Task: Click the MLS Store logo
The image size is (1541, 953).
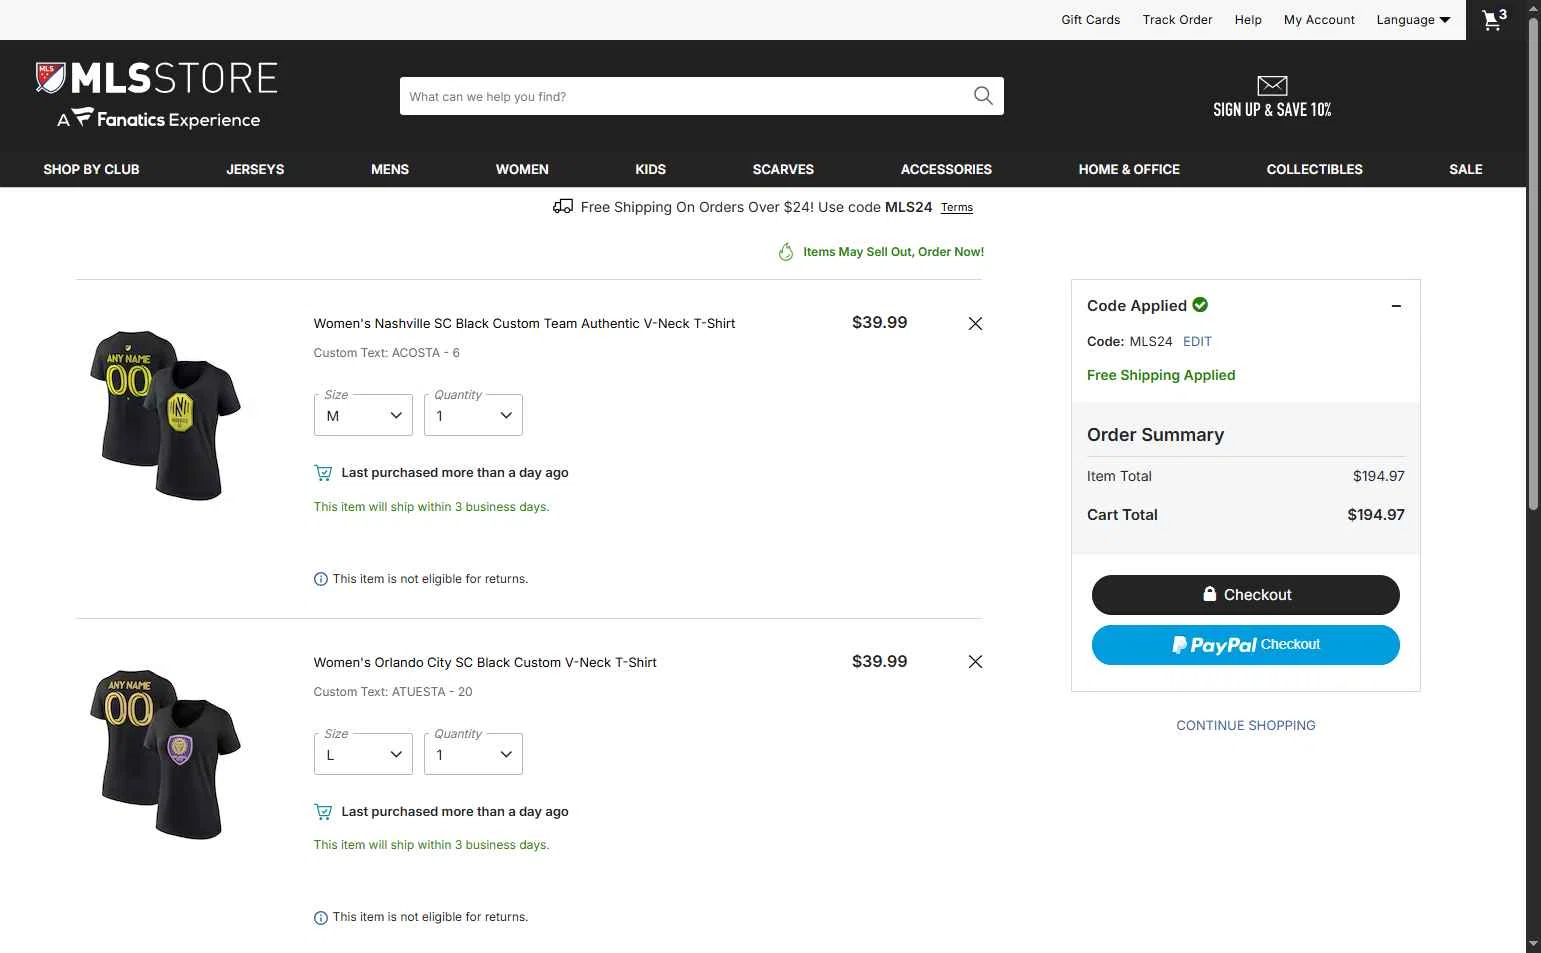Action: pos(157,78)
